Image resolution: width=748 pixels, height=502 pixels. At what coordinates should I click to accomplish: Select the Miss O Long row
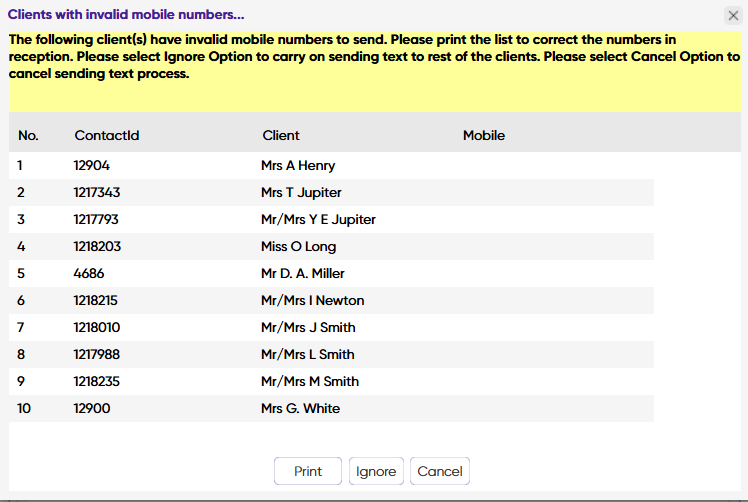point(331,246)
